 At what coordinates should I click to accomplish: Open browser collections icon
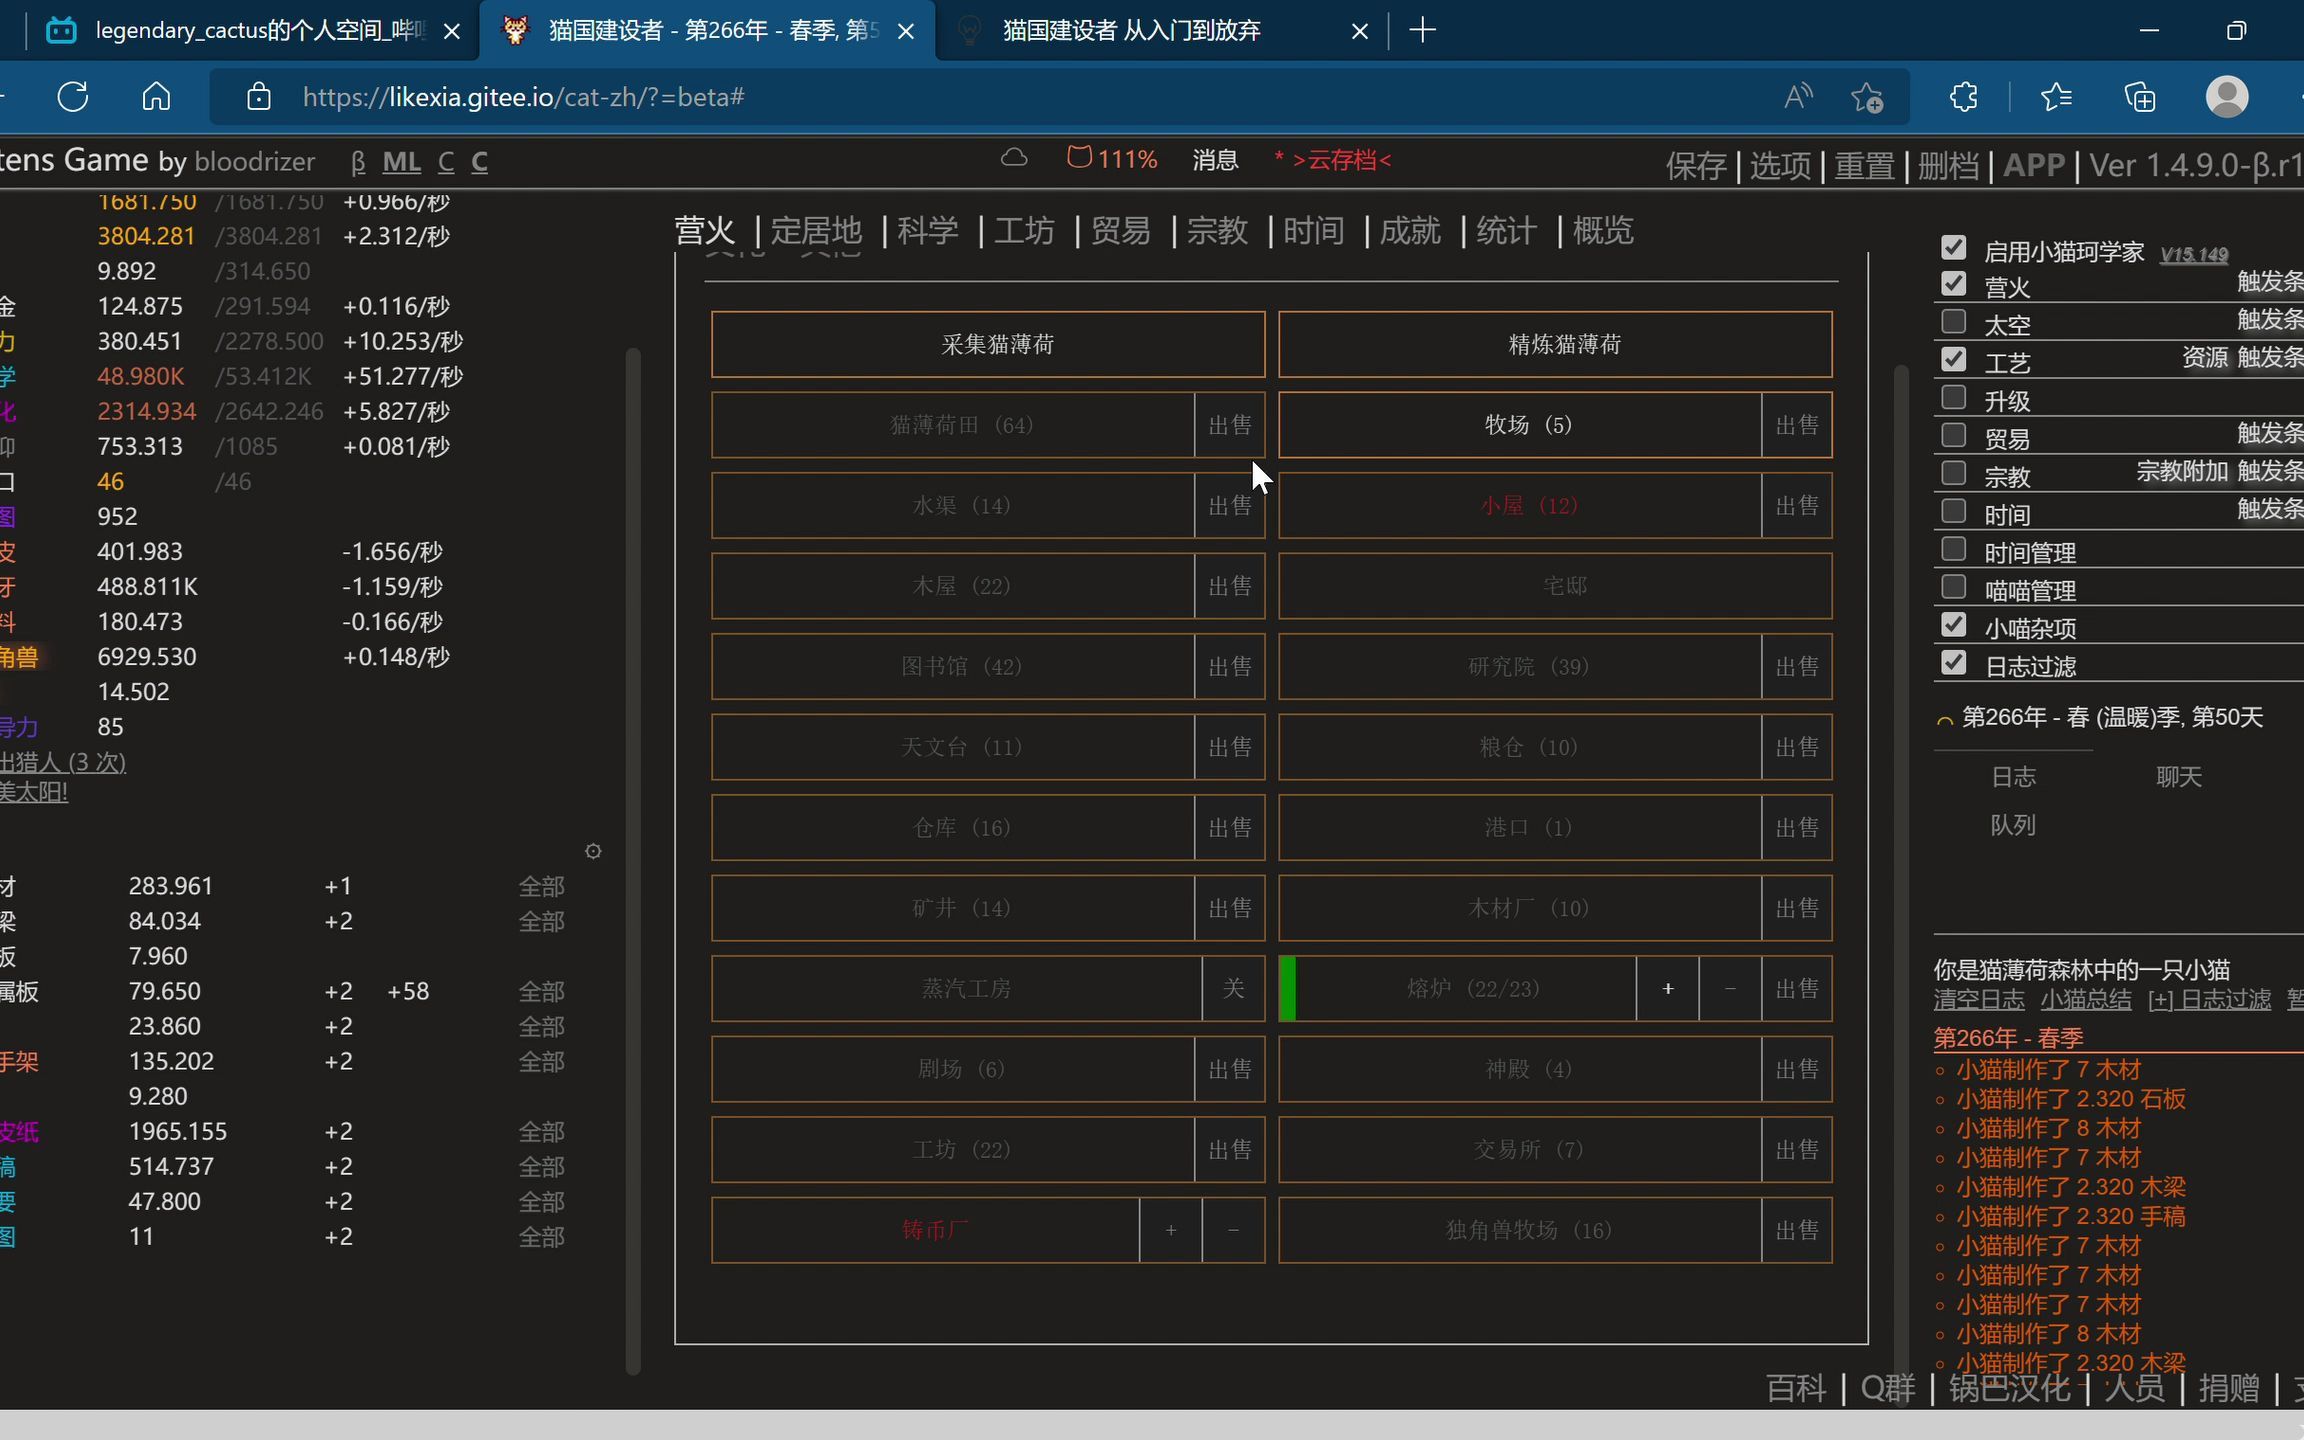(2139, 97)
